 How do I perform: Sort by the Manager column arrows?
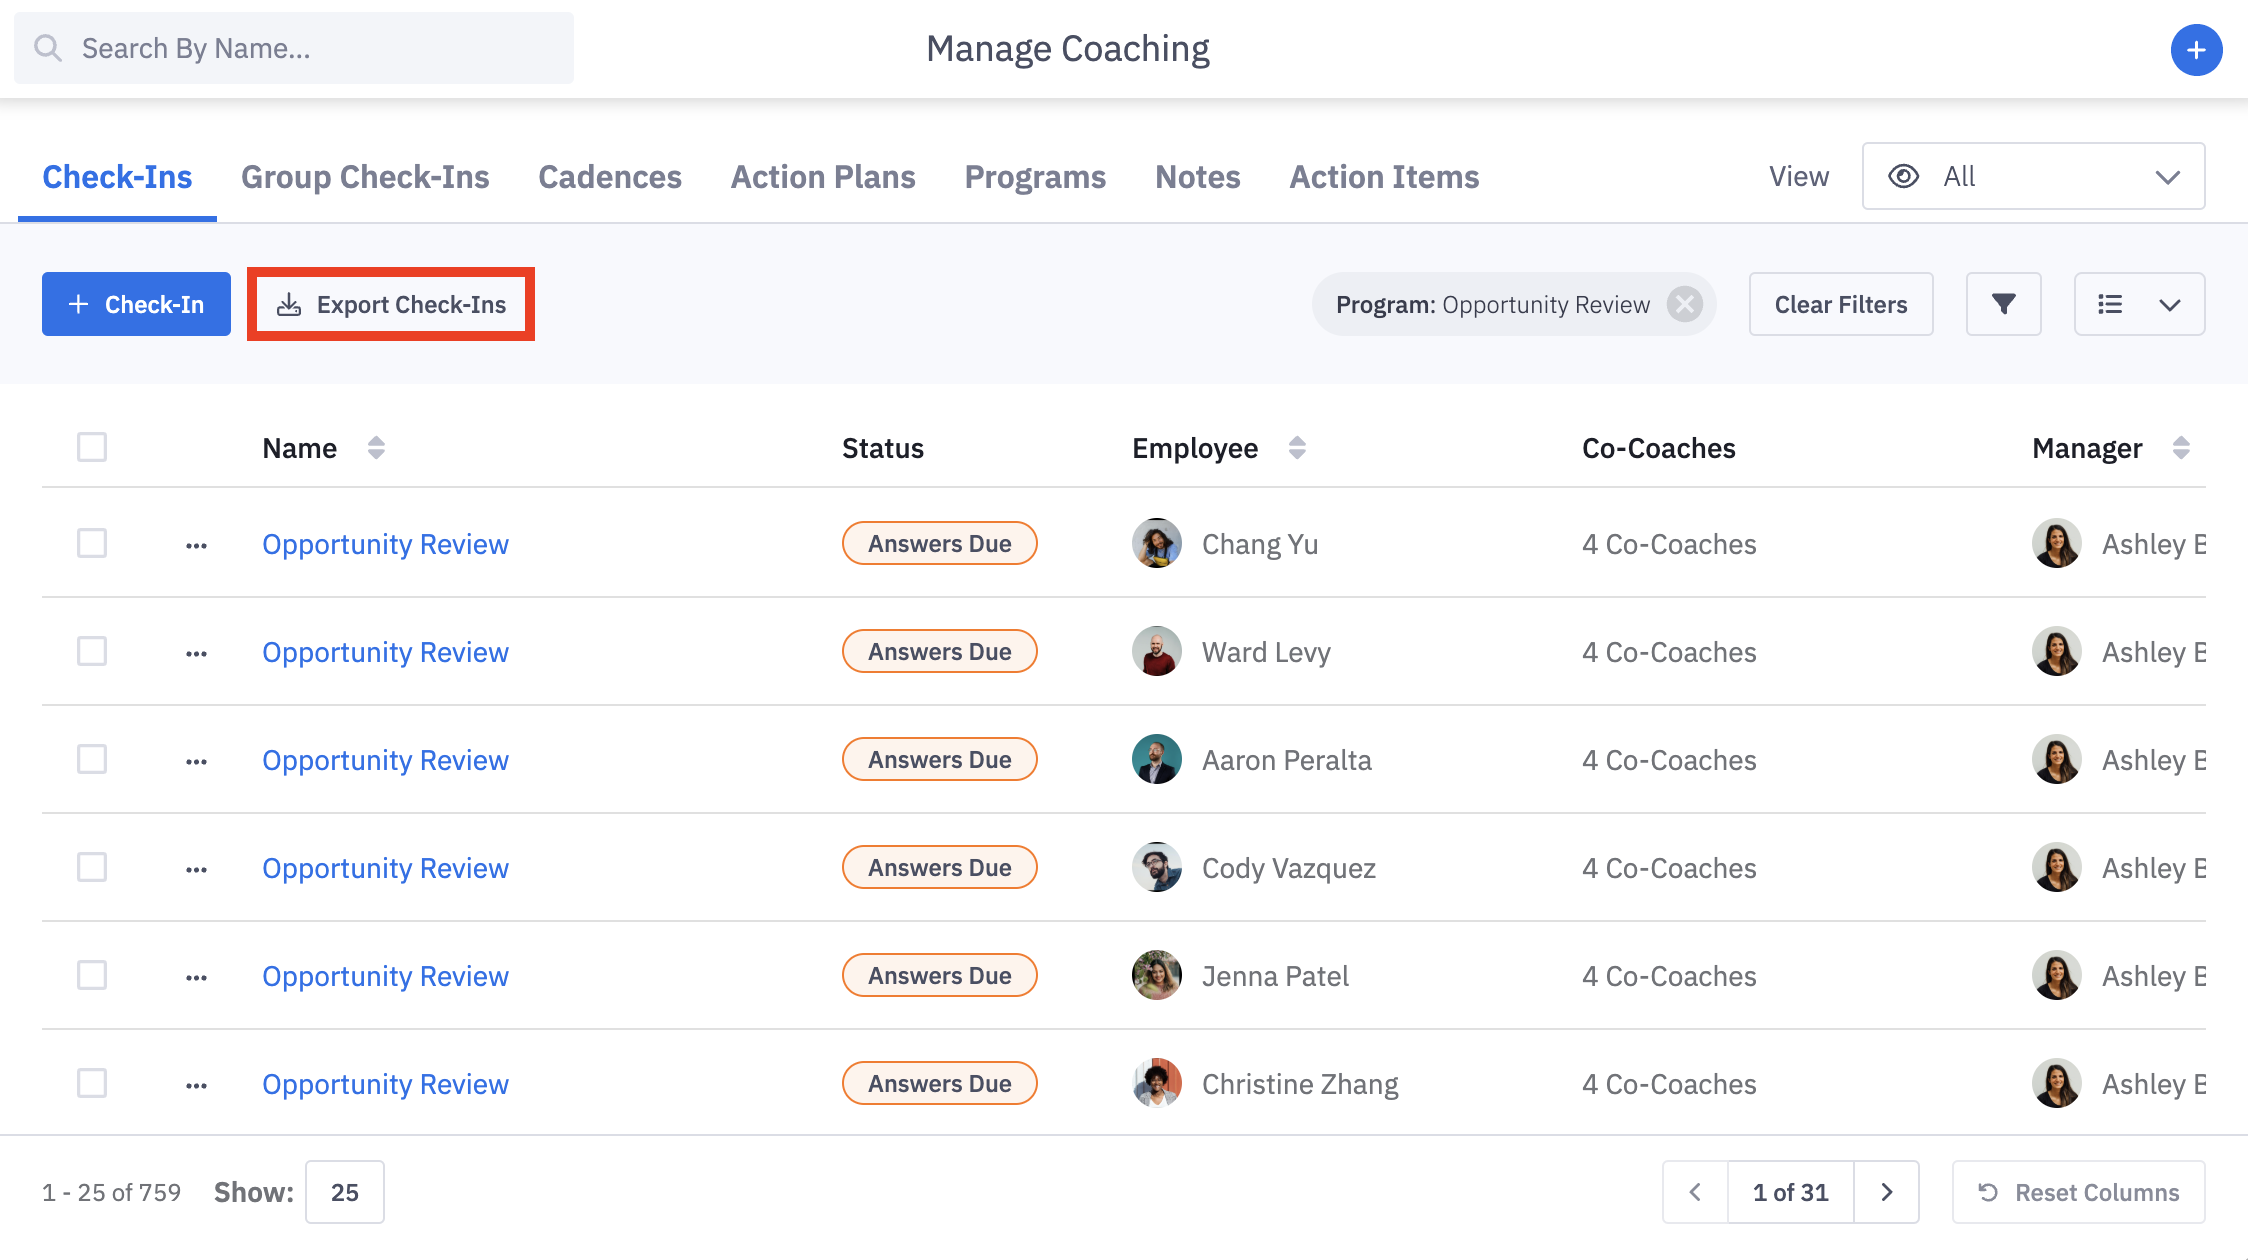coord(2181,448)
